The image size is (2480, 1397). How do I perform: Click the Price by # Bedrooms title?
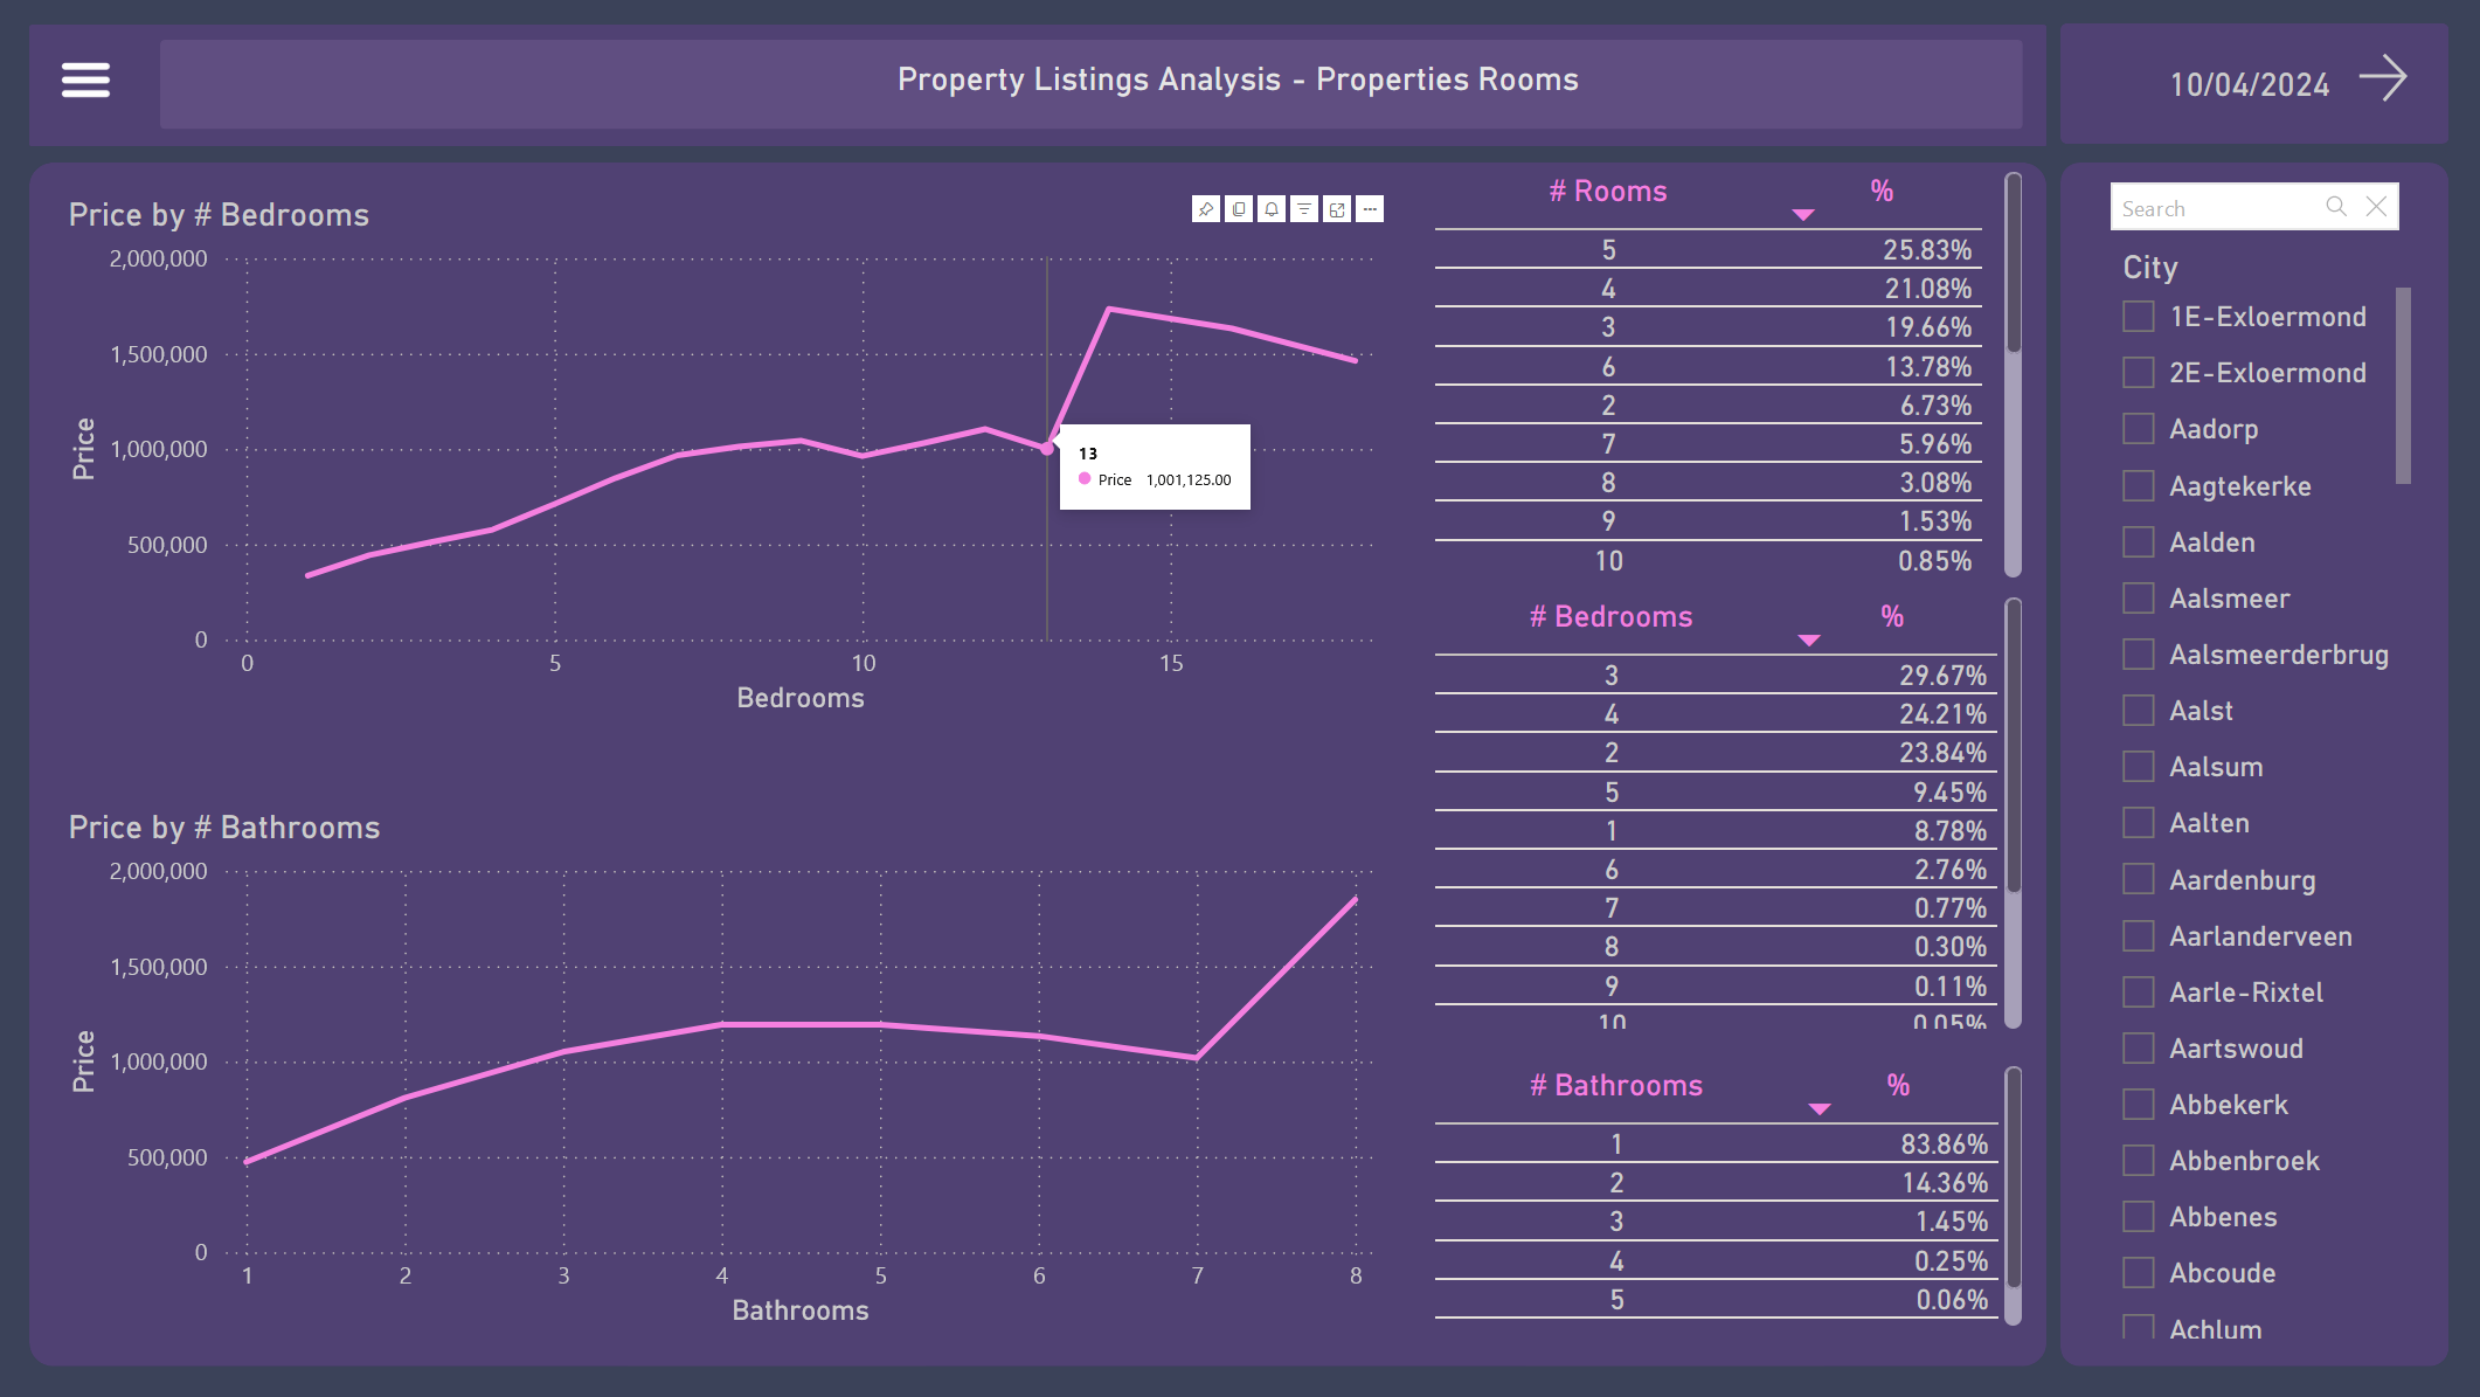[219, 215]
